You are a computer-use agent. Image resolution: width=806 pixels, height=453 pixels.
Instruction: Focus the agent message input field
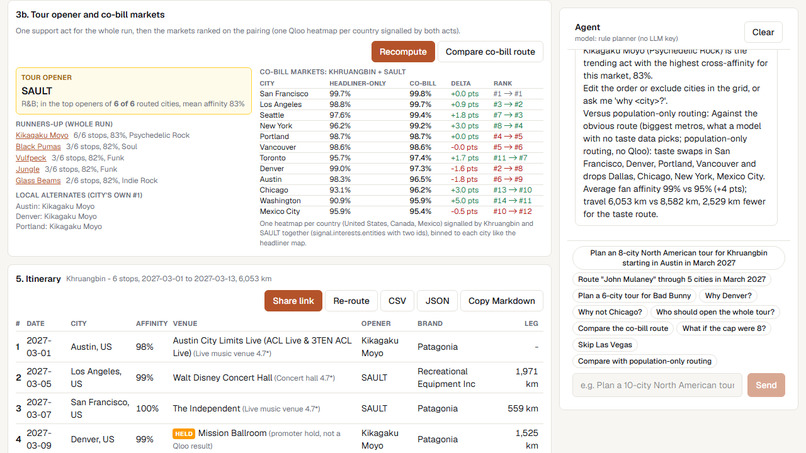[x=657, y=385]
